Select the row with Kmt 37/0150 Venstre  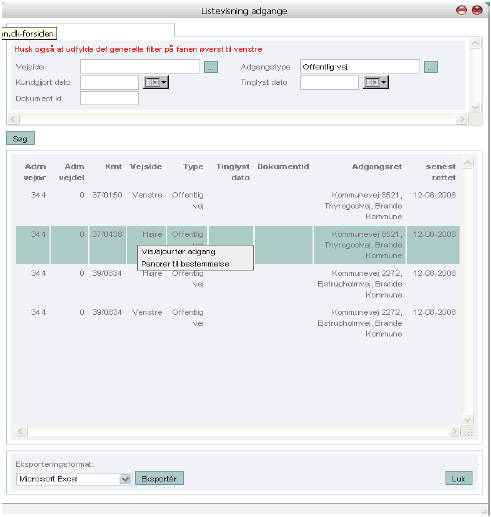(238, 206)
